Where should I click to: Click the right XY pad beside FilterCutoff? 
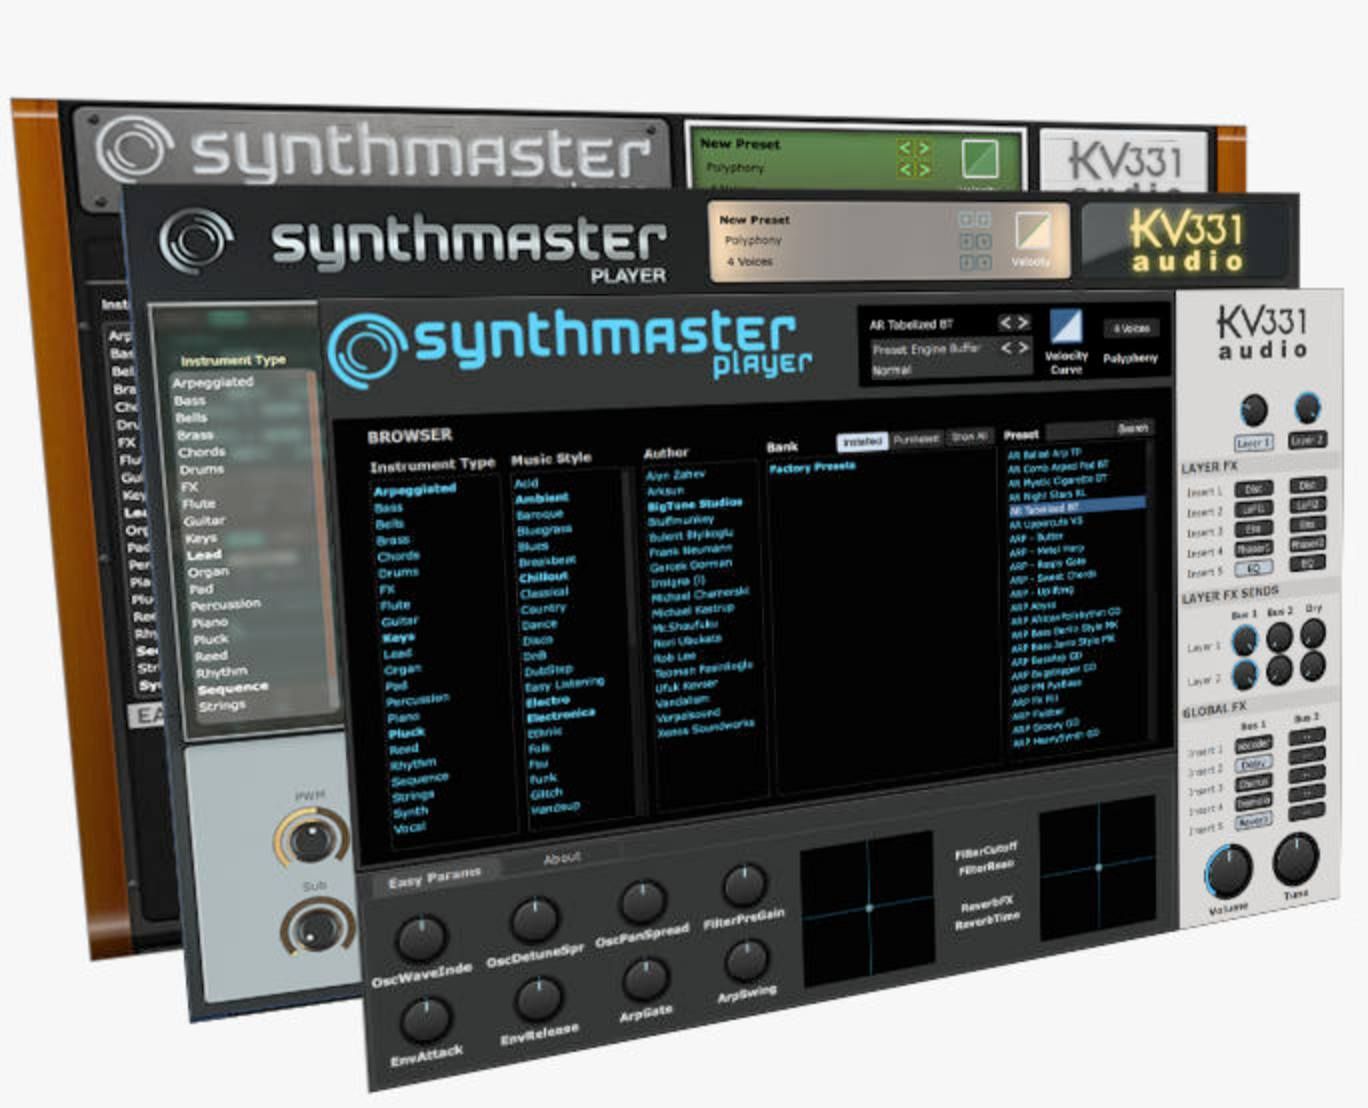pos(1098,866)
